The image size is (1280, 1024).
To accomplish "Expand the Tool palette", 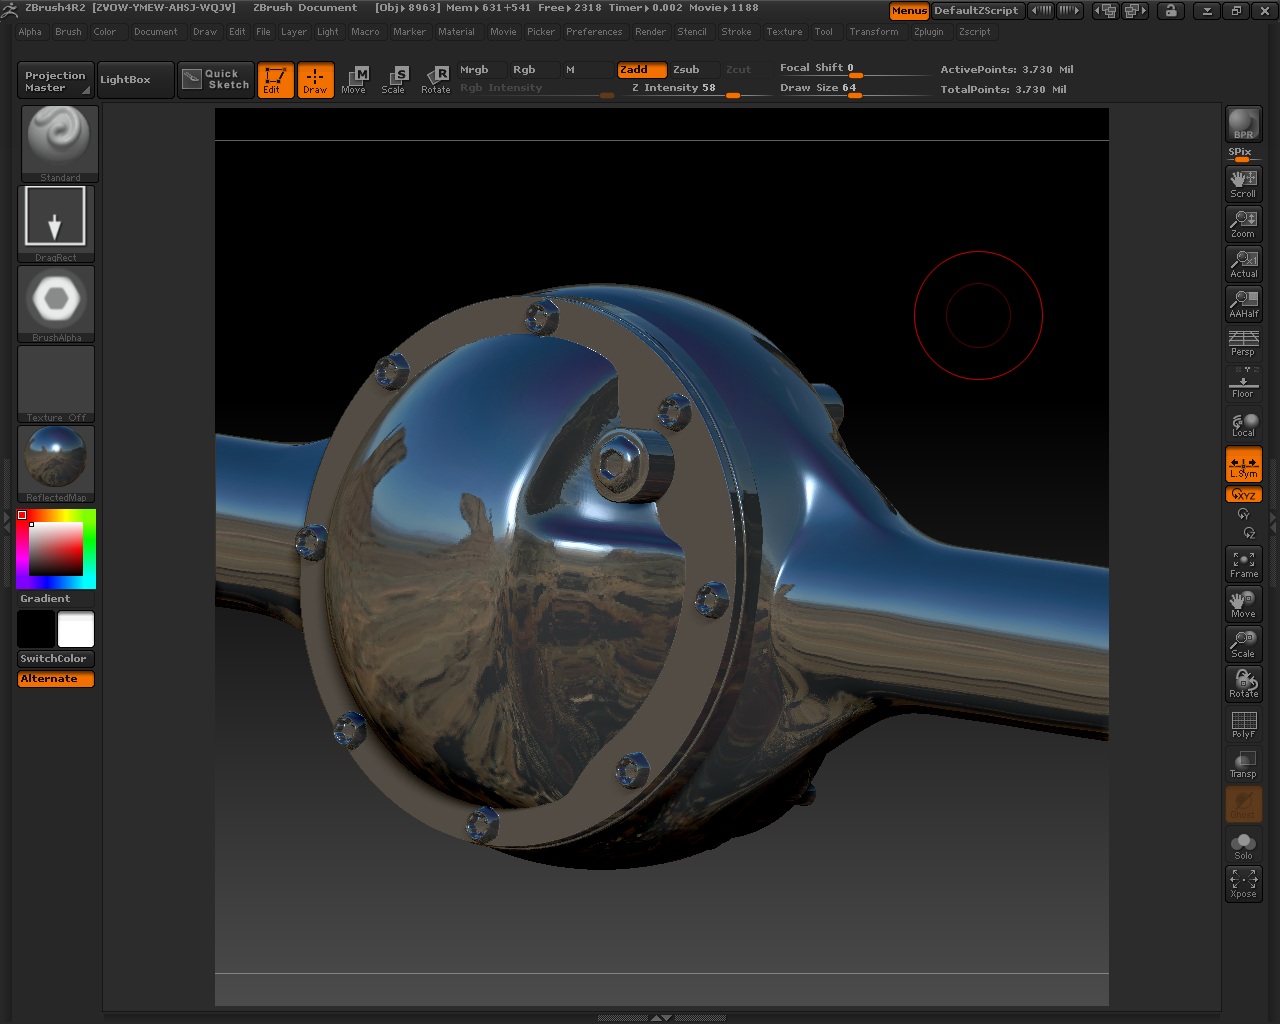I will [824, 31].
